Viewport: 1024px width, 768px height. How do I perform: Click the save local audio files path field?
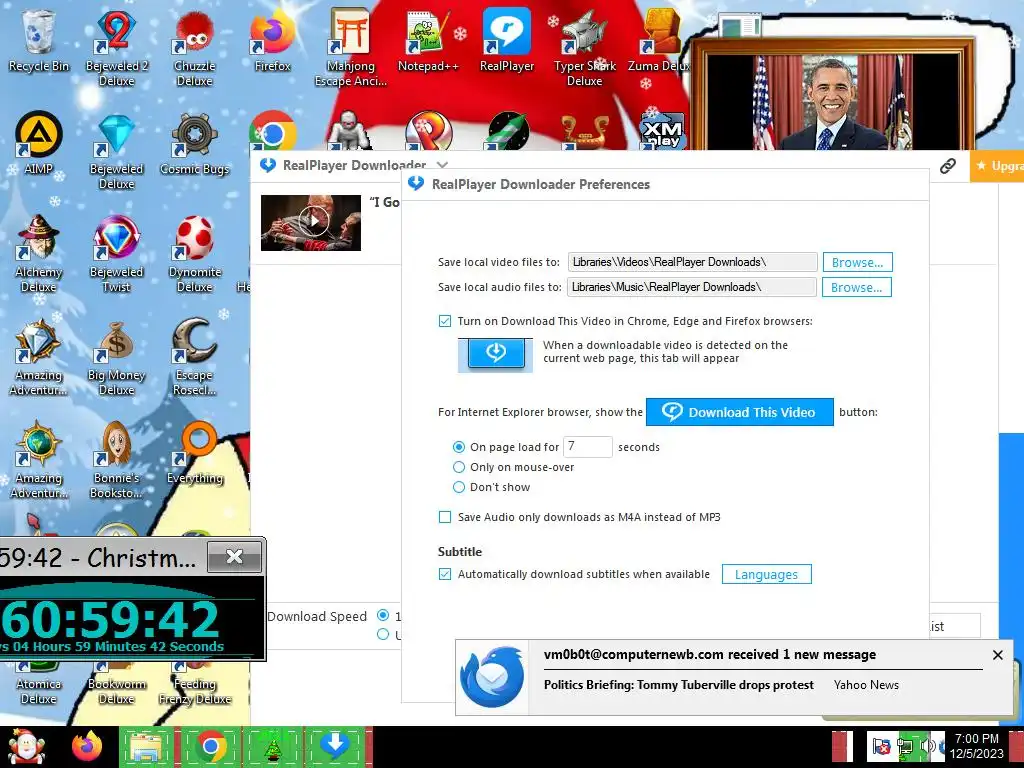coord(692,287)
